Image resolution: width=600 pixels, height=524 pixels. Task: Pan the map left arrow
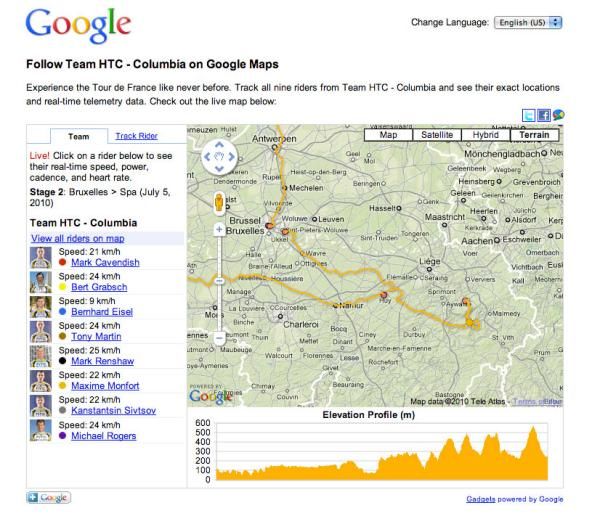[207, 157]
